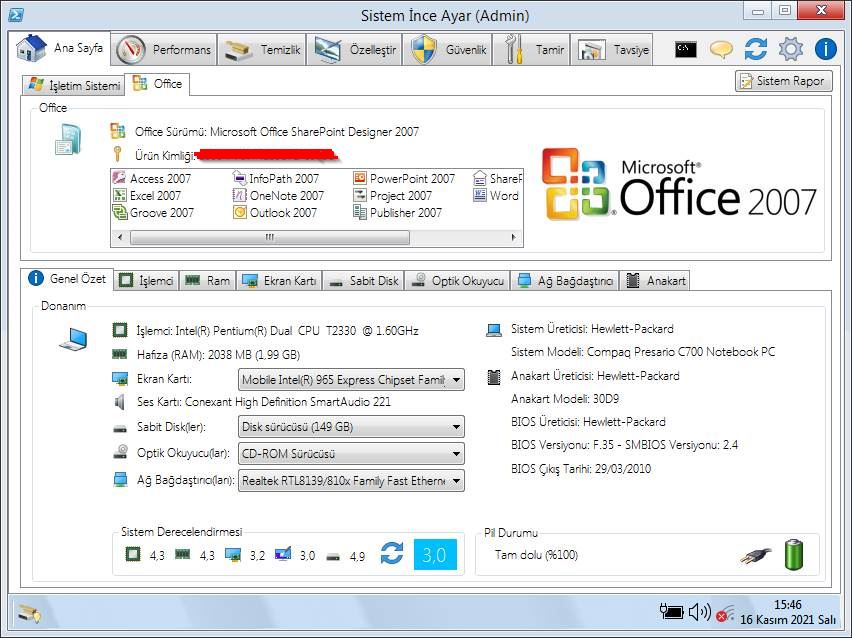Click the network error icon in tray
The height and width of the screenshot is (638, 852).
[725, 613]
